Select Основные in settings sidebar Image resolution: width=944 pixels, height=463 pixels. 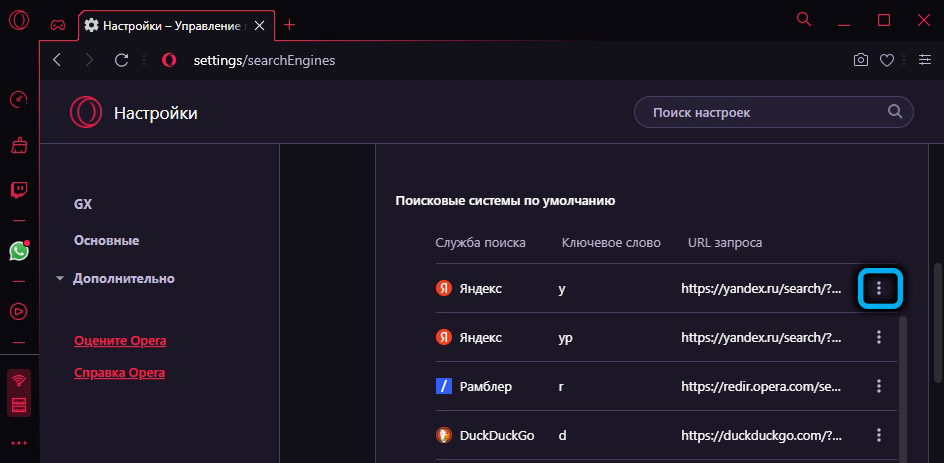106,241
